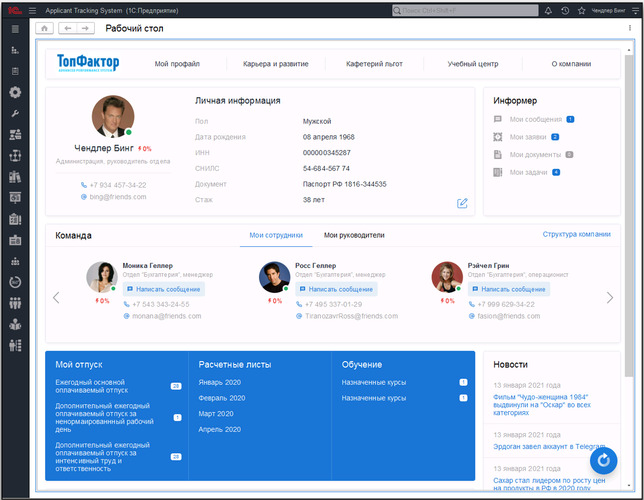Open Учебный центр menu item
Viewport: 644px width, 500px height.
tap(473, 64)
